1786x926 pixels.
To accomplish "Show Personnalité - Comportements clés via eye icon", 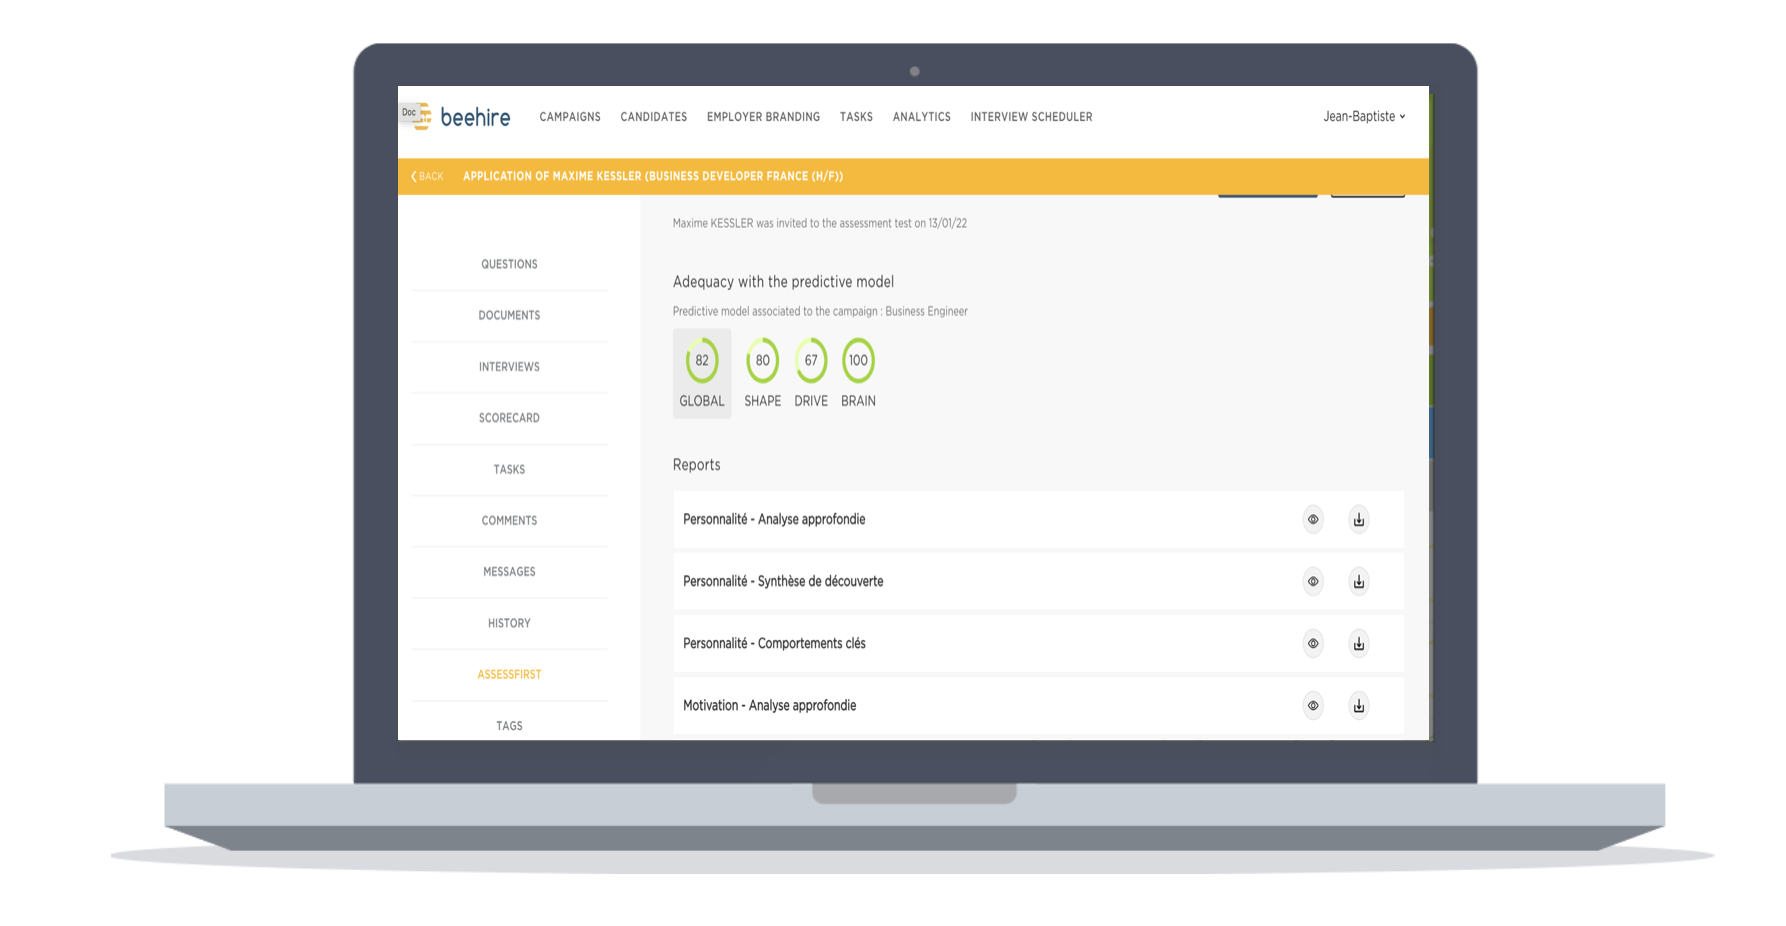I will click(x=1313, y=644).
